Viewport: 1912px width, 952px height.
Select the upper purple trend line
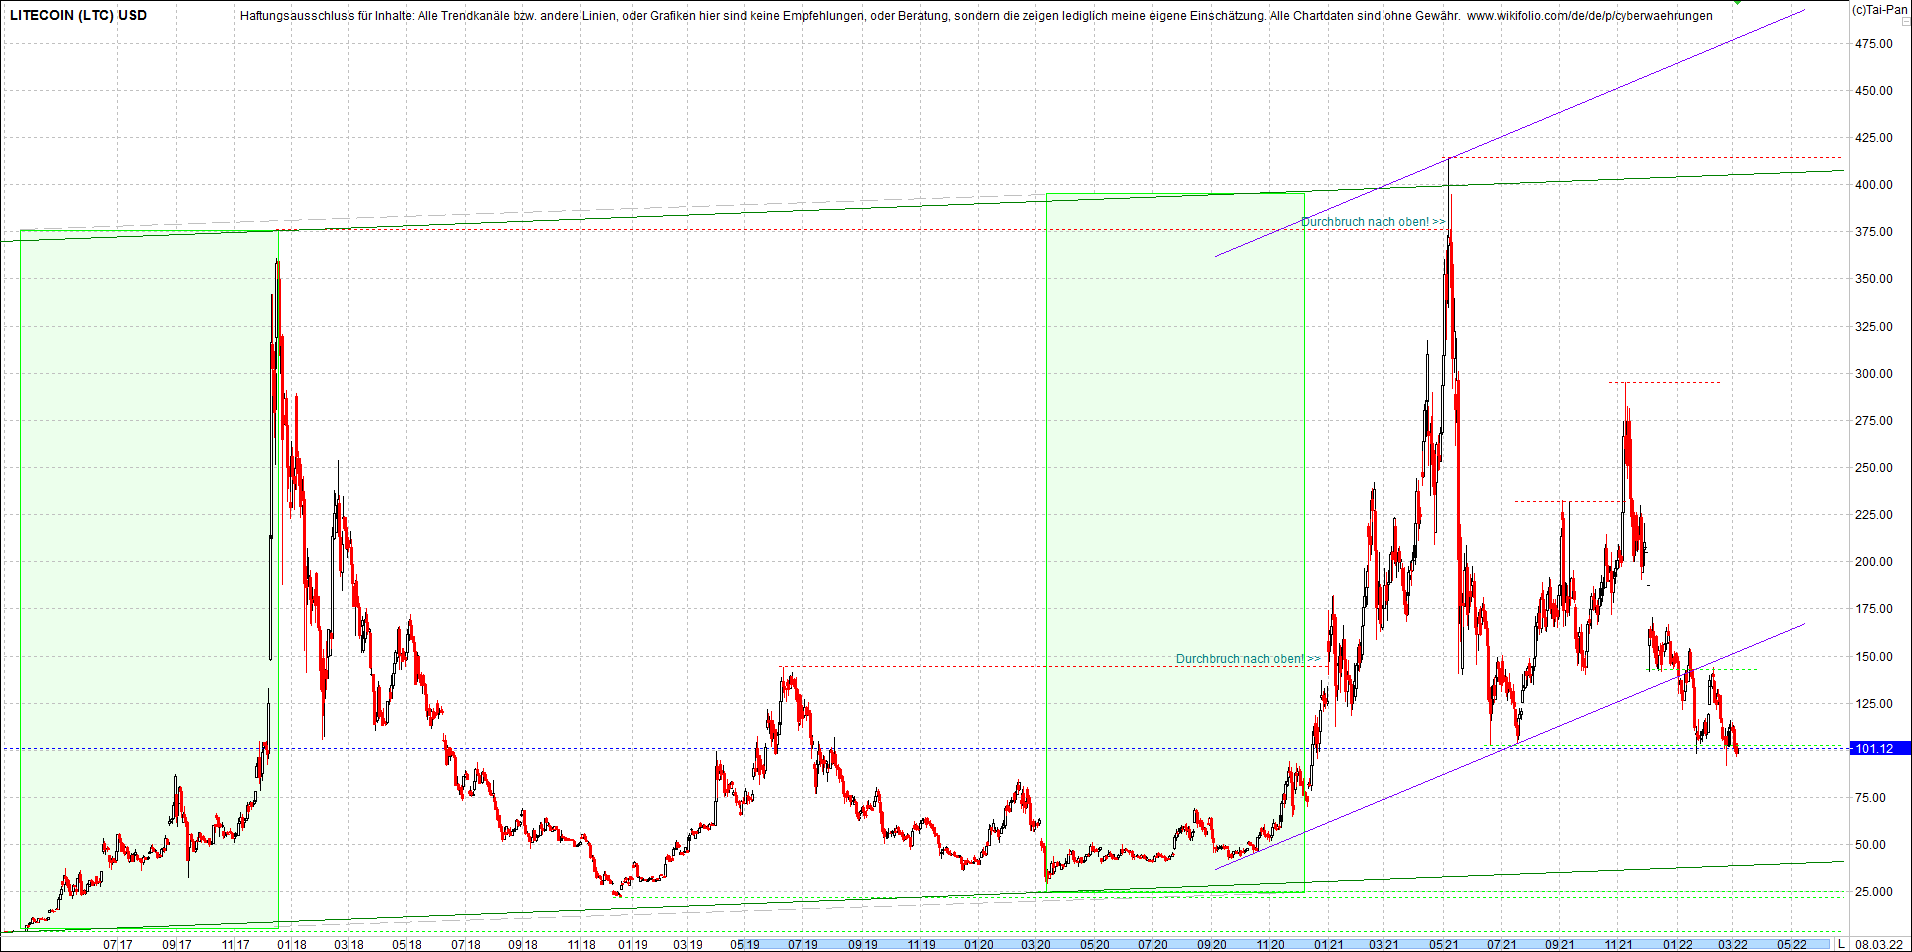(1510, 133)
